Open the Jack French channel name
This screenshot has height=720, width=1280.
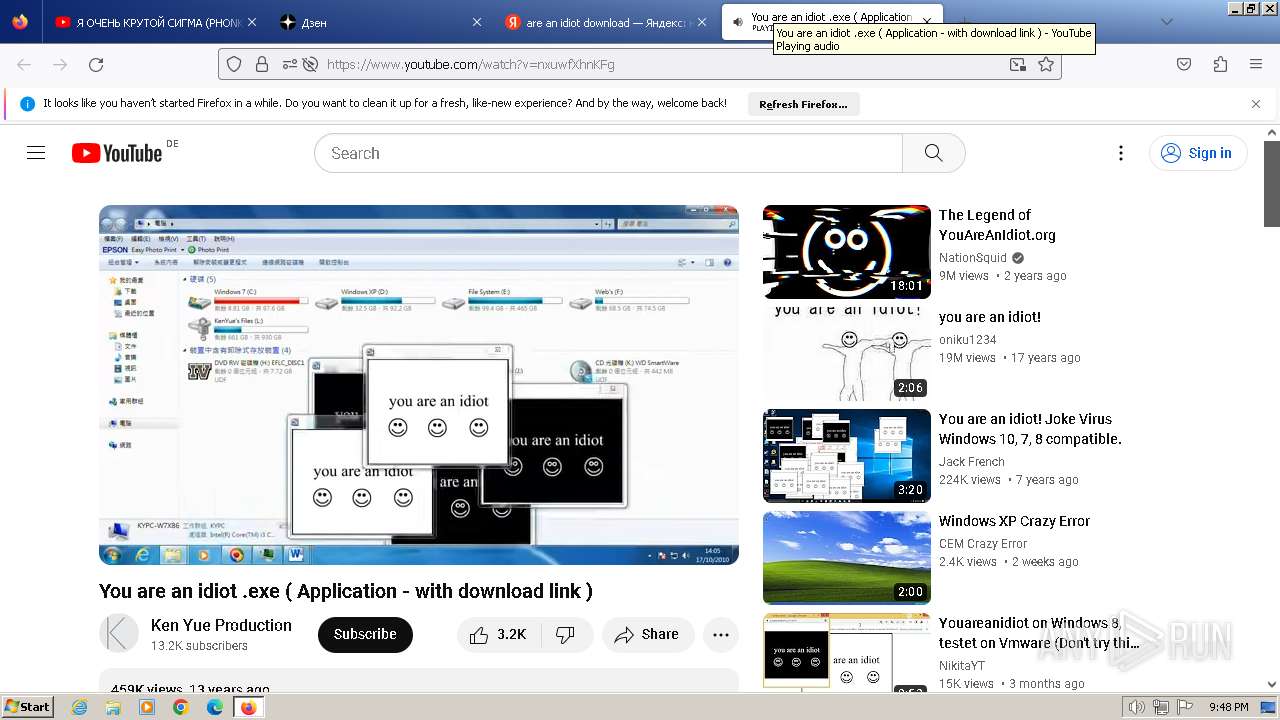coord(971,461)
